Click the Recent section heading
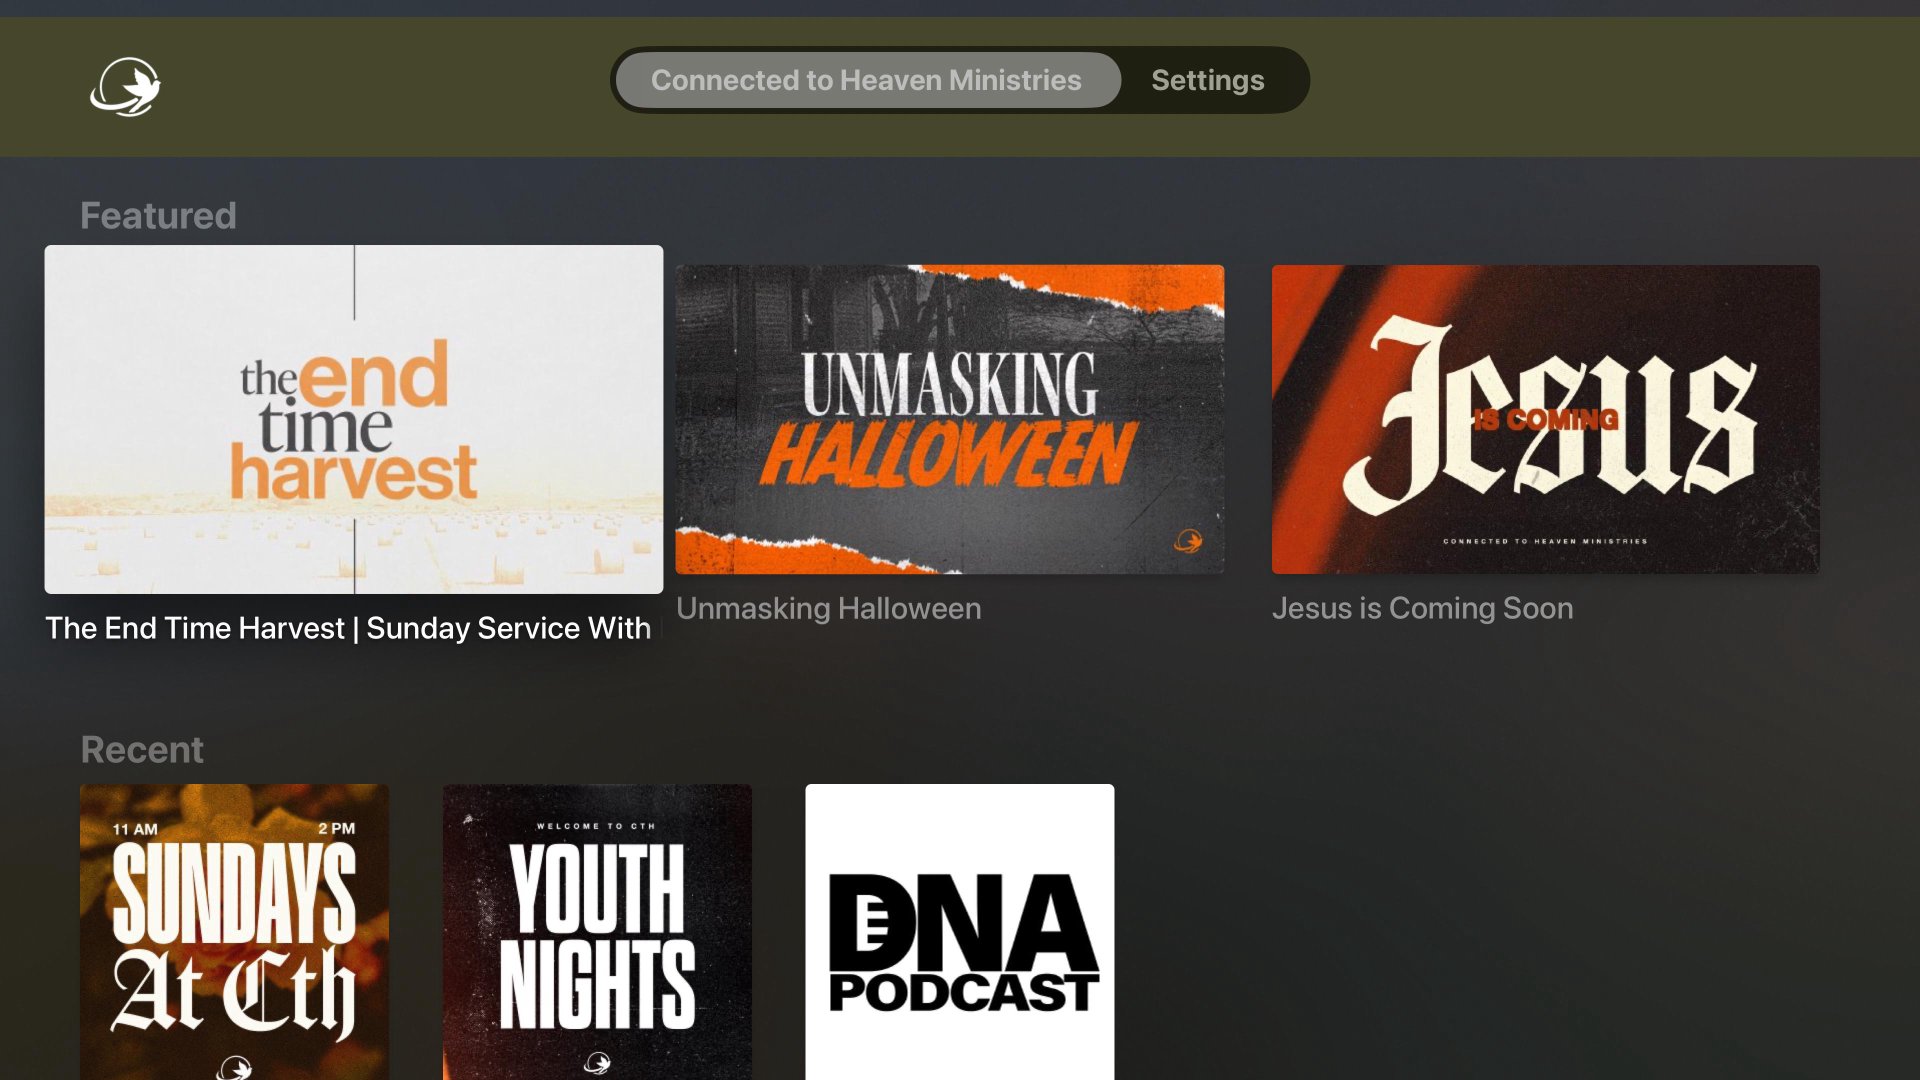 point(142,750)
